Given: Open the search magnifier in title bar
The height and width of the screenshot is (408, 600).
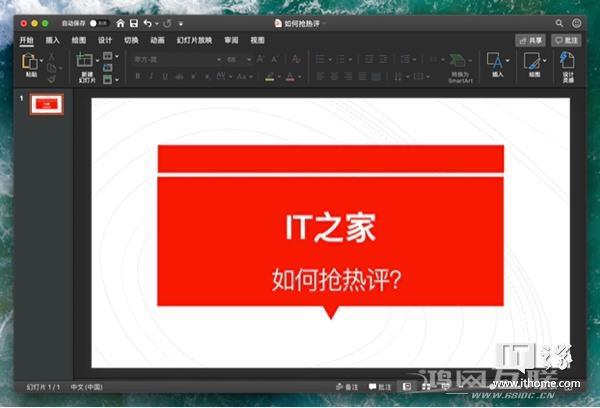Looking at the screenshot, I should [559, 23].
